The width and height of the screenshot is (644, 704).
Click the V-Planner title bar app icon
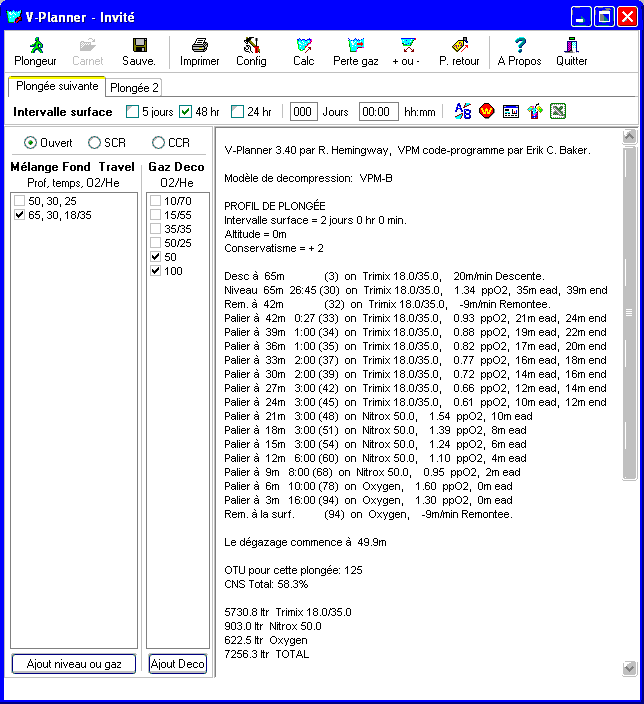(14, 17)
